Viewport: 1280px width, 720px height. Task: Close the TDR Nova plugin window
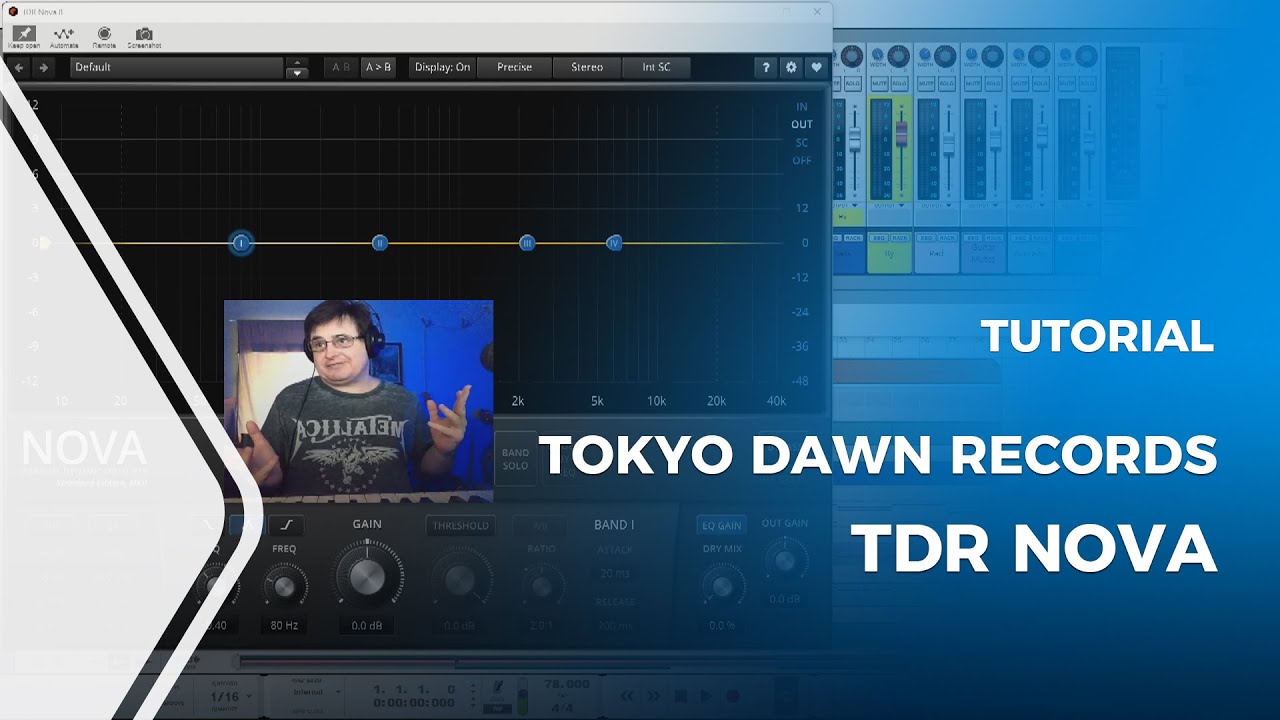click(817, 11)
